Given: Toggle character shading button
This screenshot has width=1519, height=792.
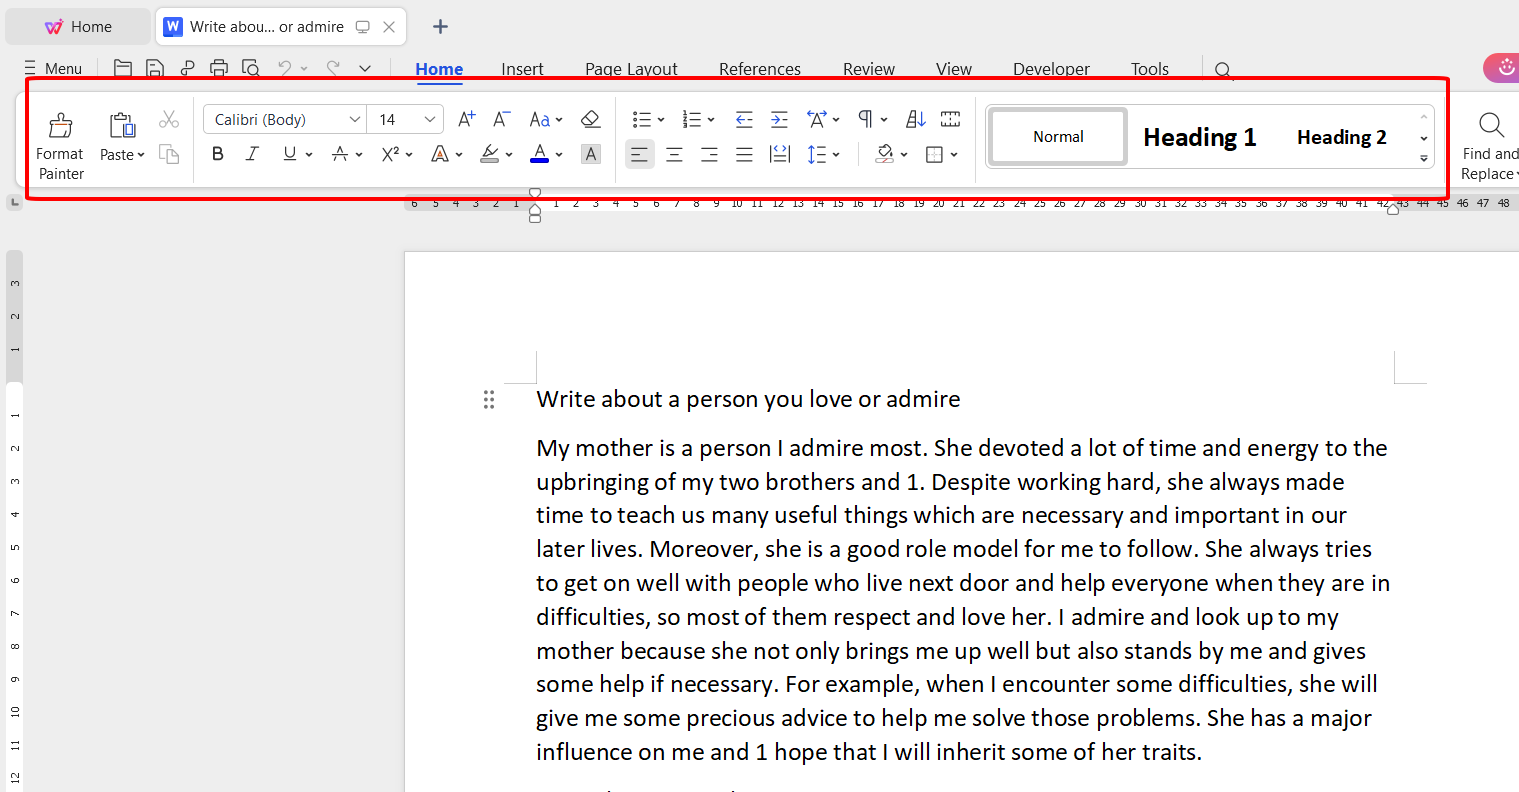Looking at the screenshot, I should coord(591,154).
